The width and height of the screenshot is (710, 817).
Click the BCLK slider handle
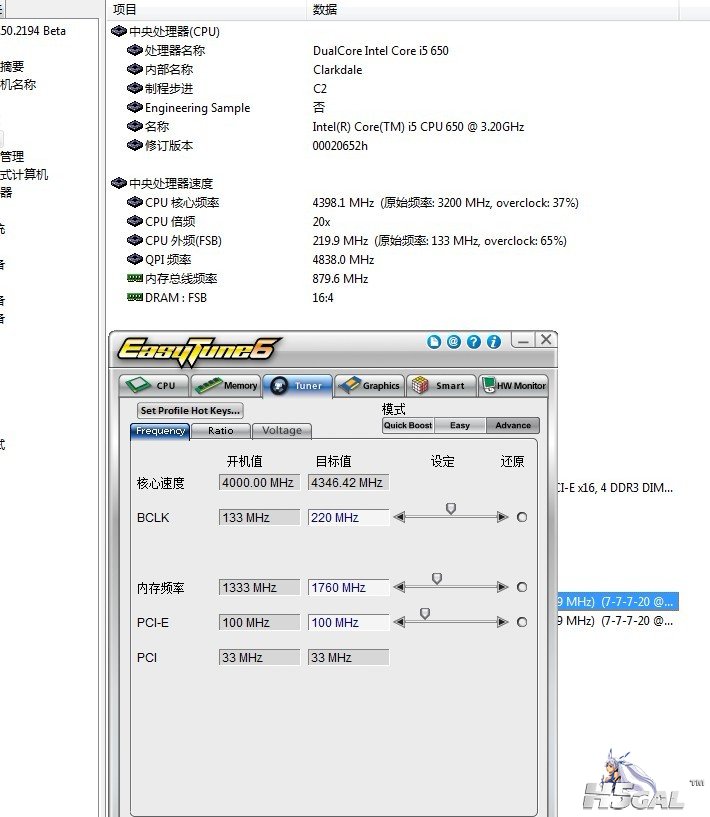coord(451,509)
